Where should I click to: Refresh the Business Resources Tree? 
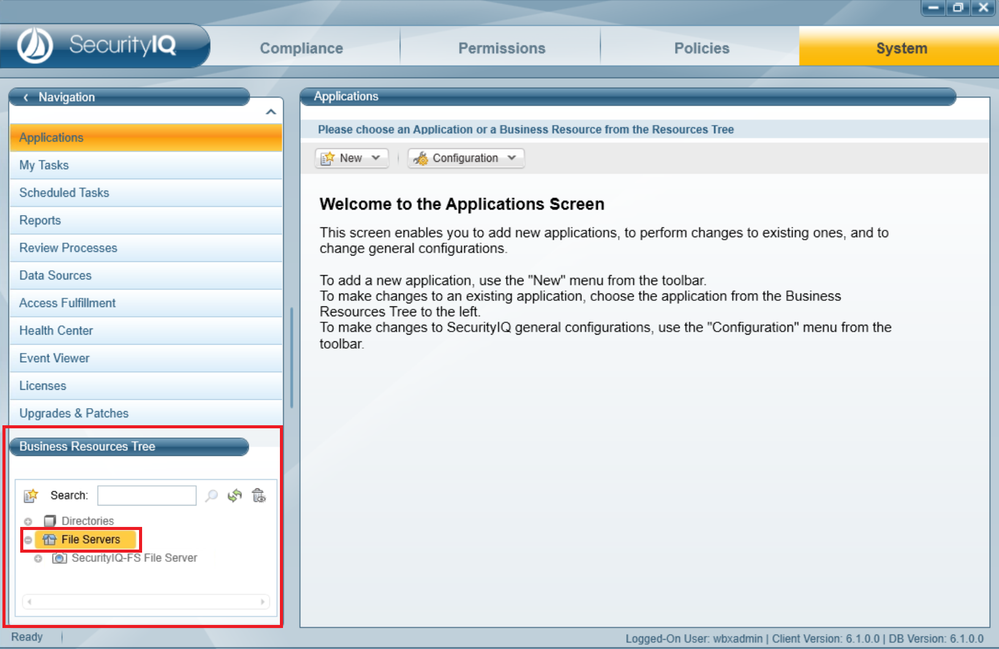pos(233,495)
